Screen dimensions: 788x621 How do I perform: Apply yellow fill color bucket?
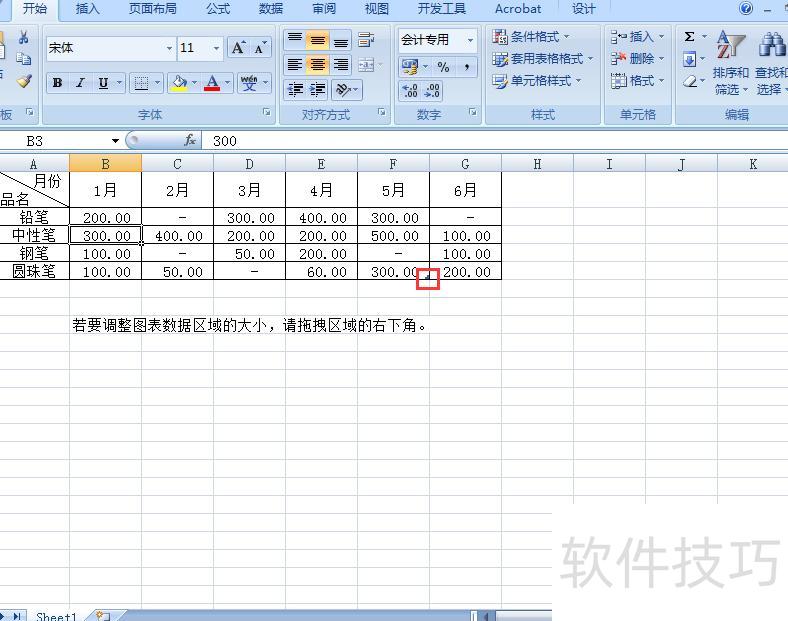pyautogui.click(x=179, y=83)
